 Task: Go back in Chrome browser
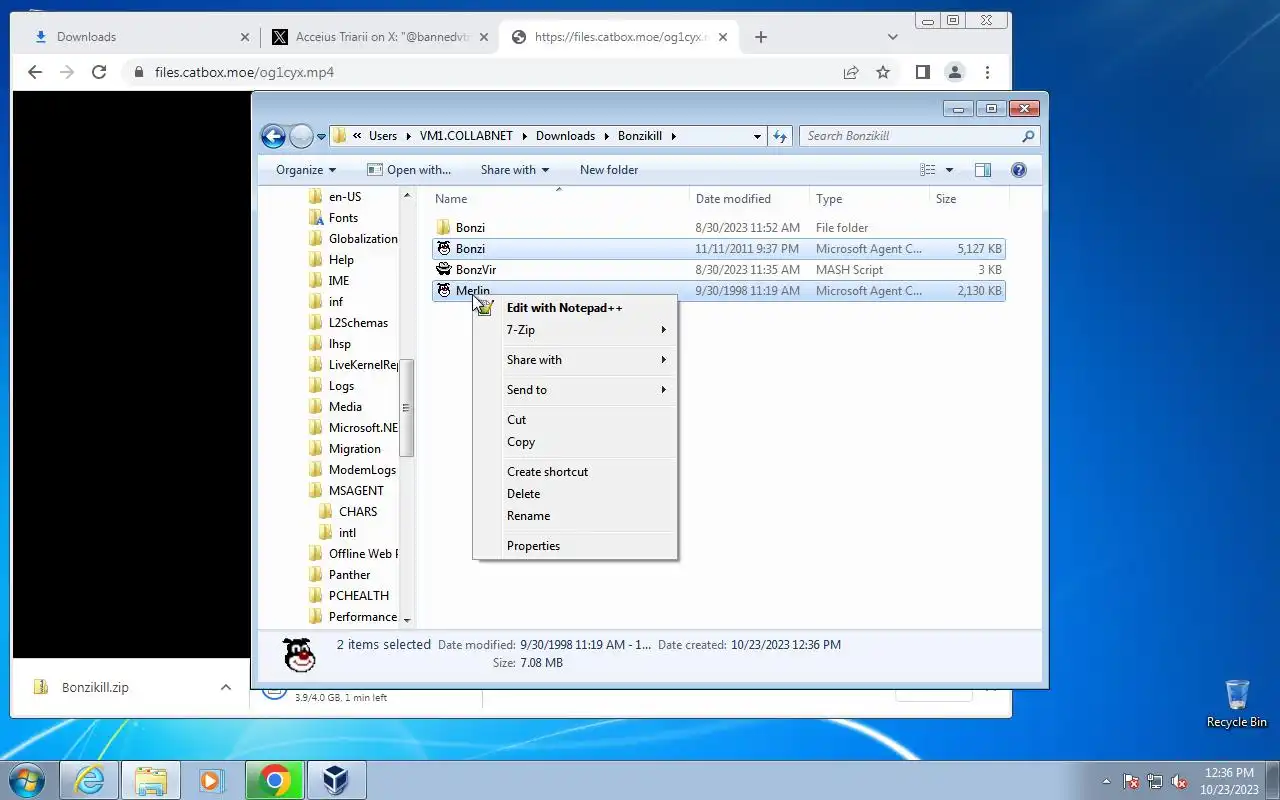point(35,72)
